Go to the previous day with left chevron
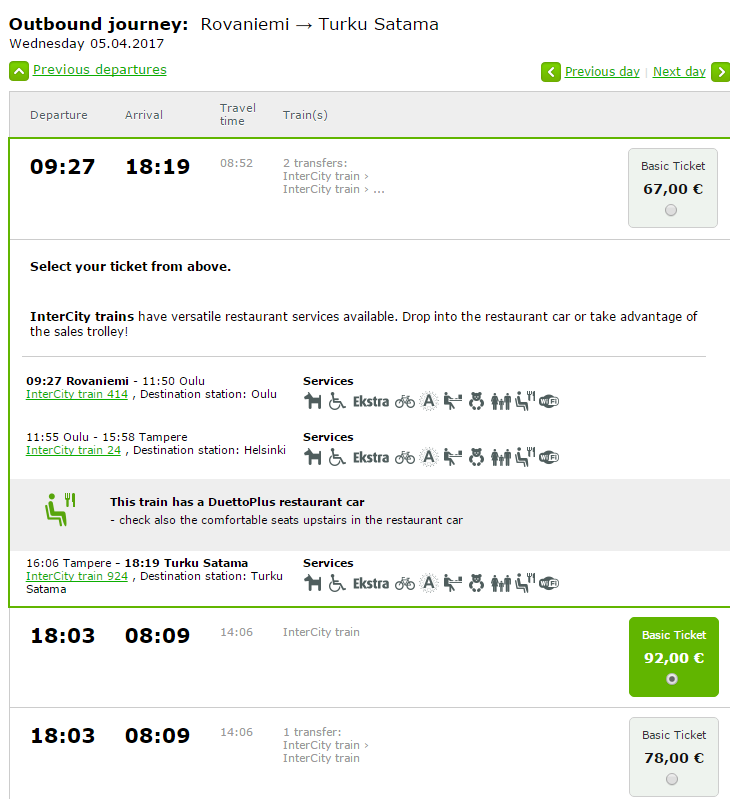The image size is (730, 799). (x=551, y=72)
